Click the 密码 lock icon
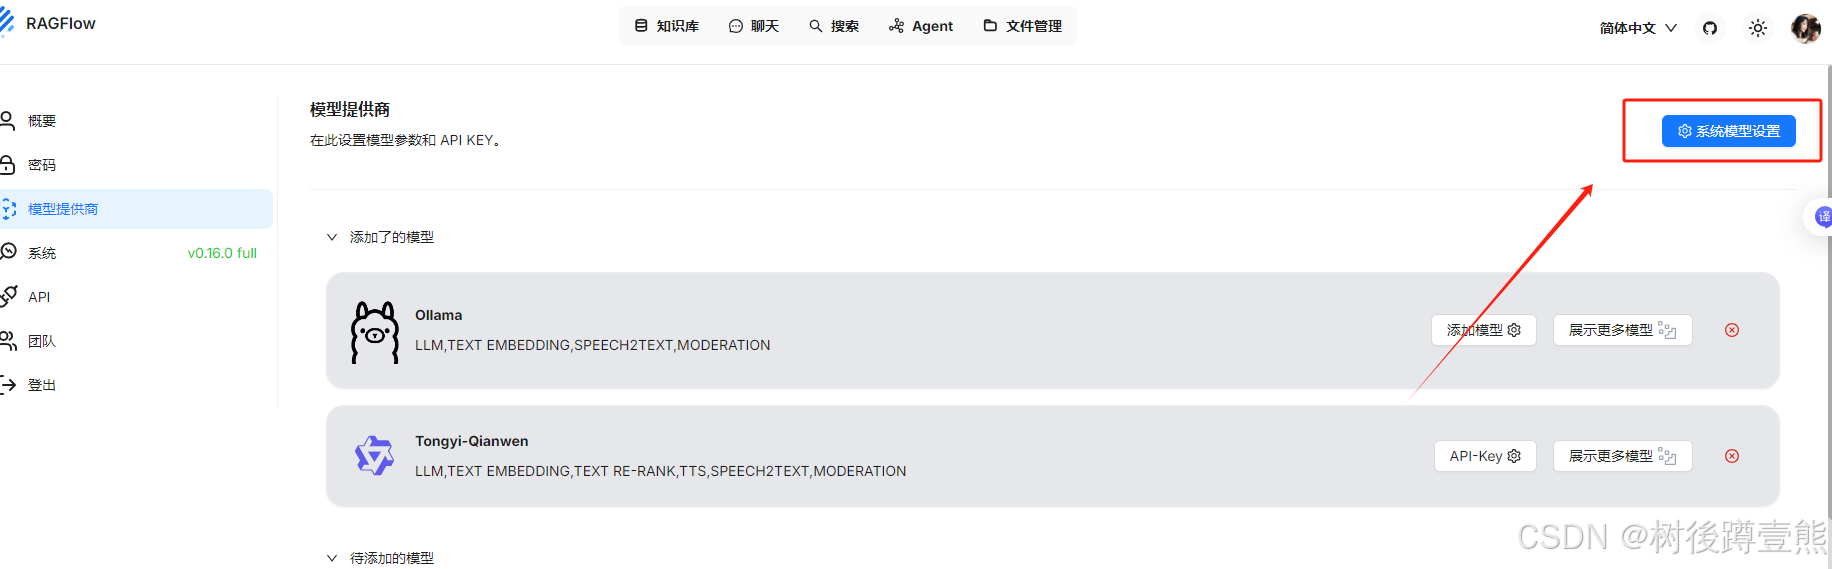 pyautogui.click(x=7, y=165)
